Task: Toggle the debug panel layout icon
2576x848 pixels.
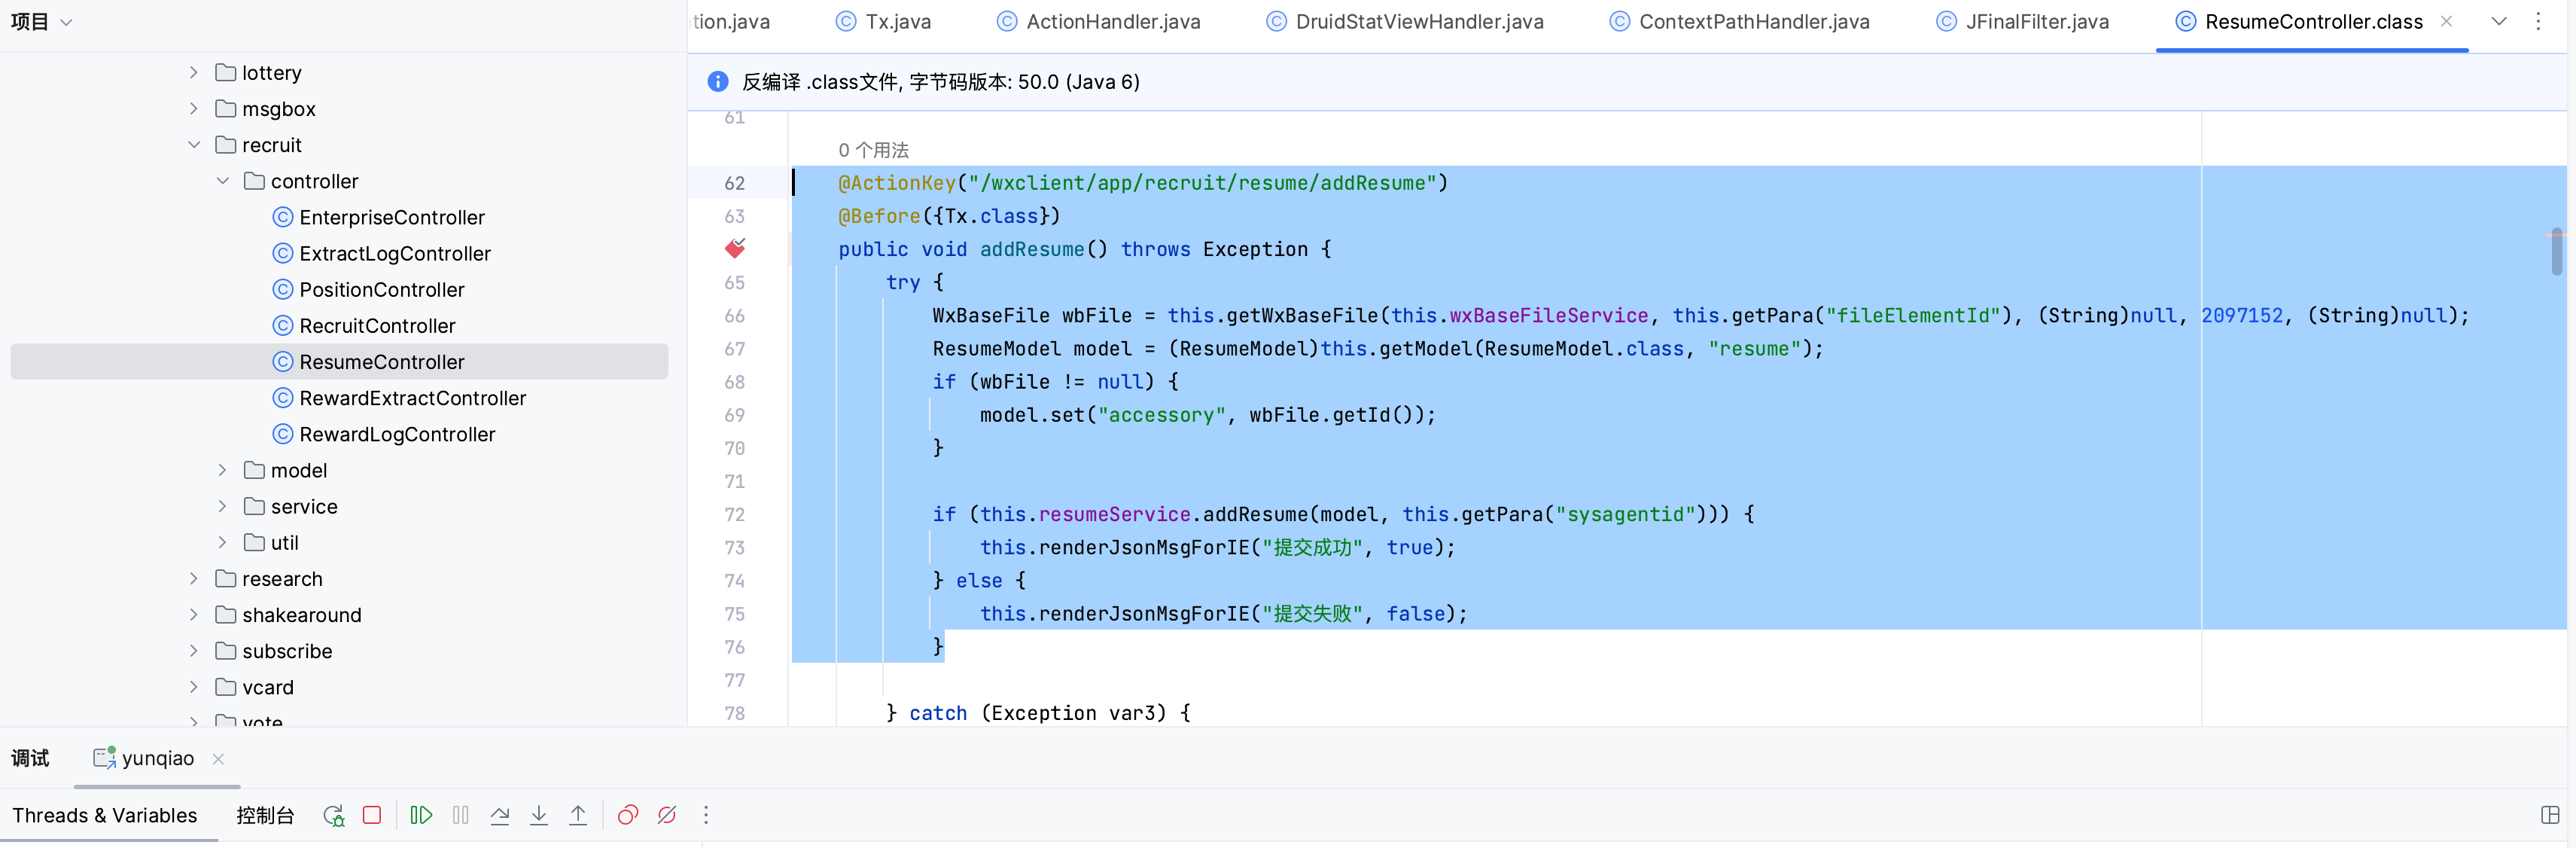Action: click(x=2550, y=816)
